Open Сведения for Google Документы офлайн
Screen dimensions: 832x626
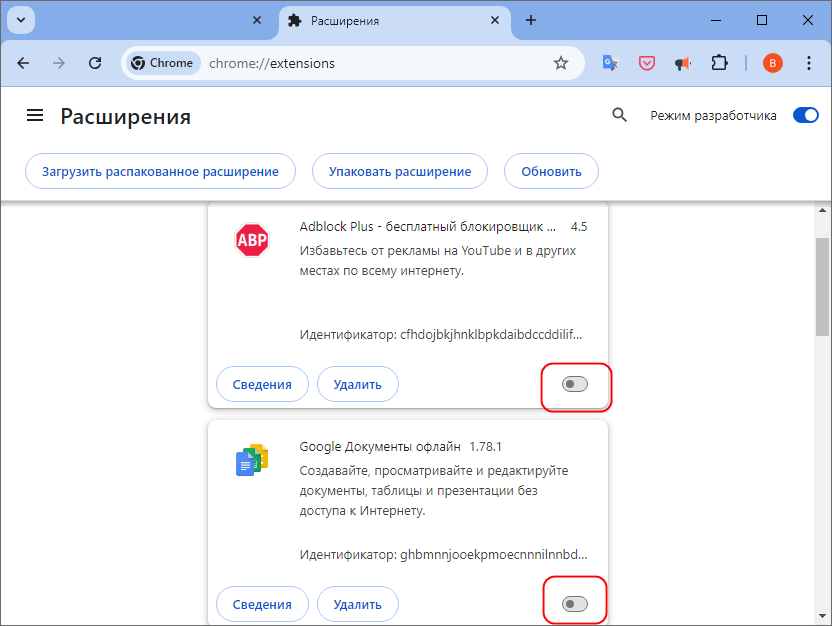[x=262, y=604]
